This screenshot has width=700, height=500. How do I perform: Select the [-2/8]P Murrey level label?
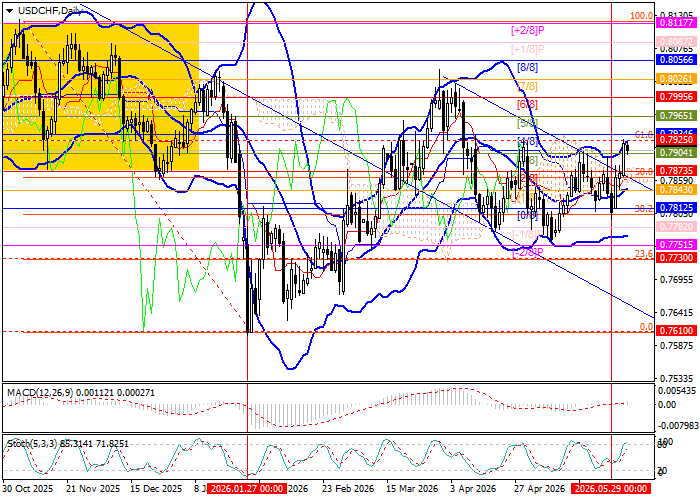tap(528, 252)
